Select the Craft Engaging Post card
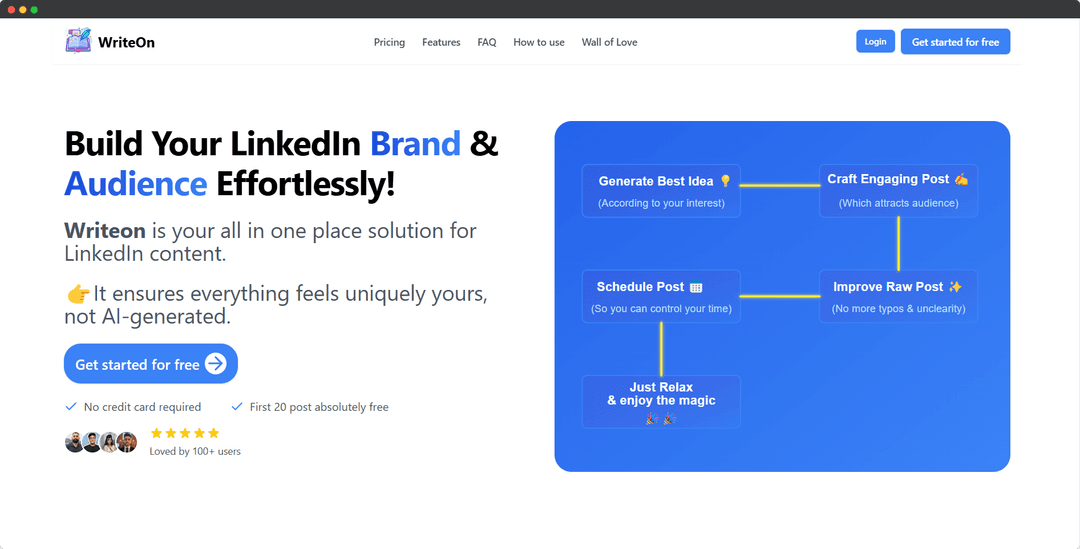Viewport: 1080px width, 549px height. [898, 191]
